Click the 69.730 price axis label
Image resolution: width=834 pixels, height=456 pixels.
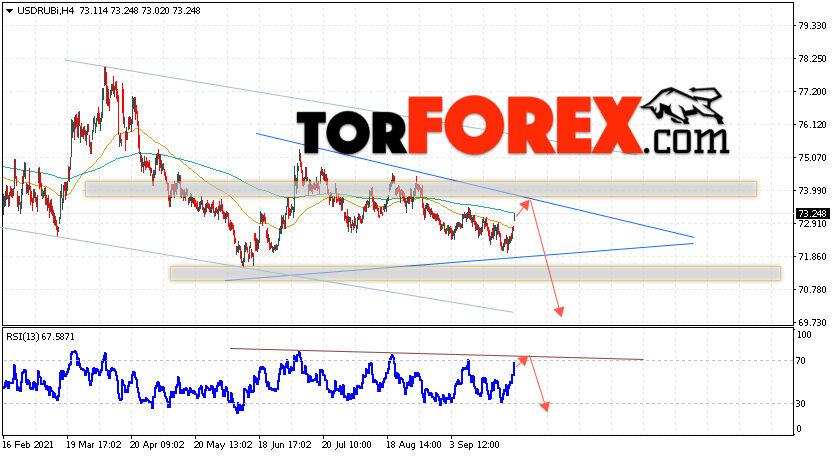(x=812, y=322)
